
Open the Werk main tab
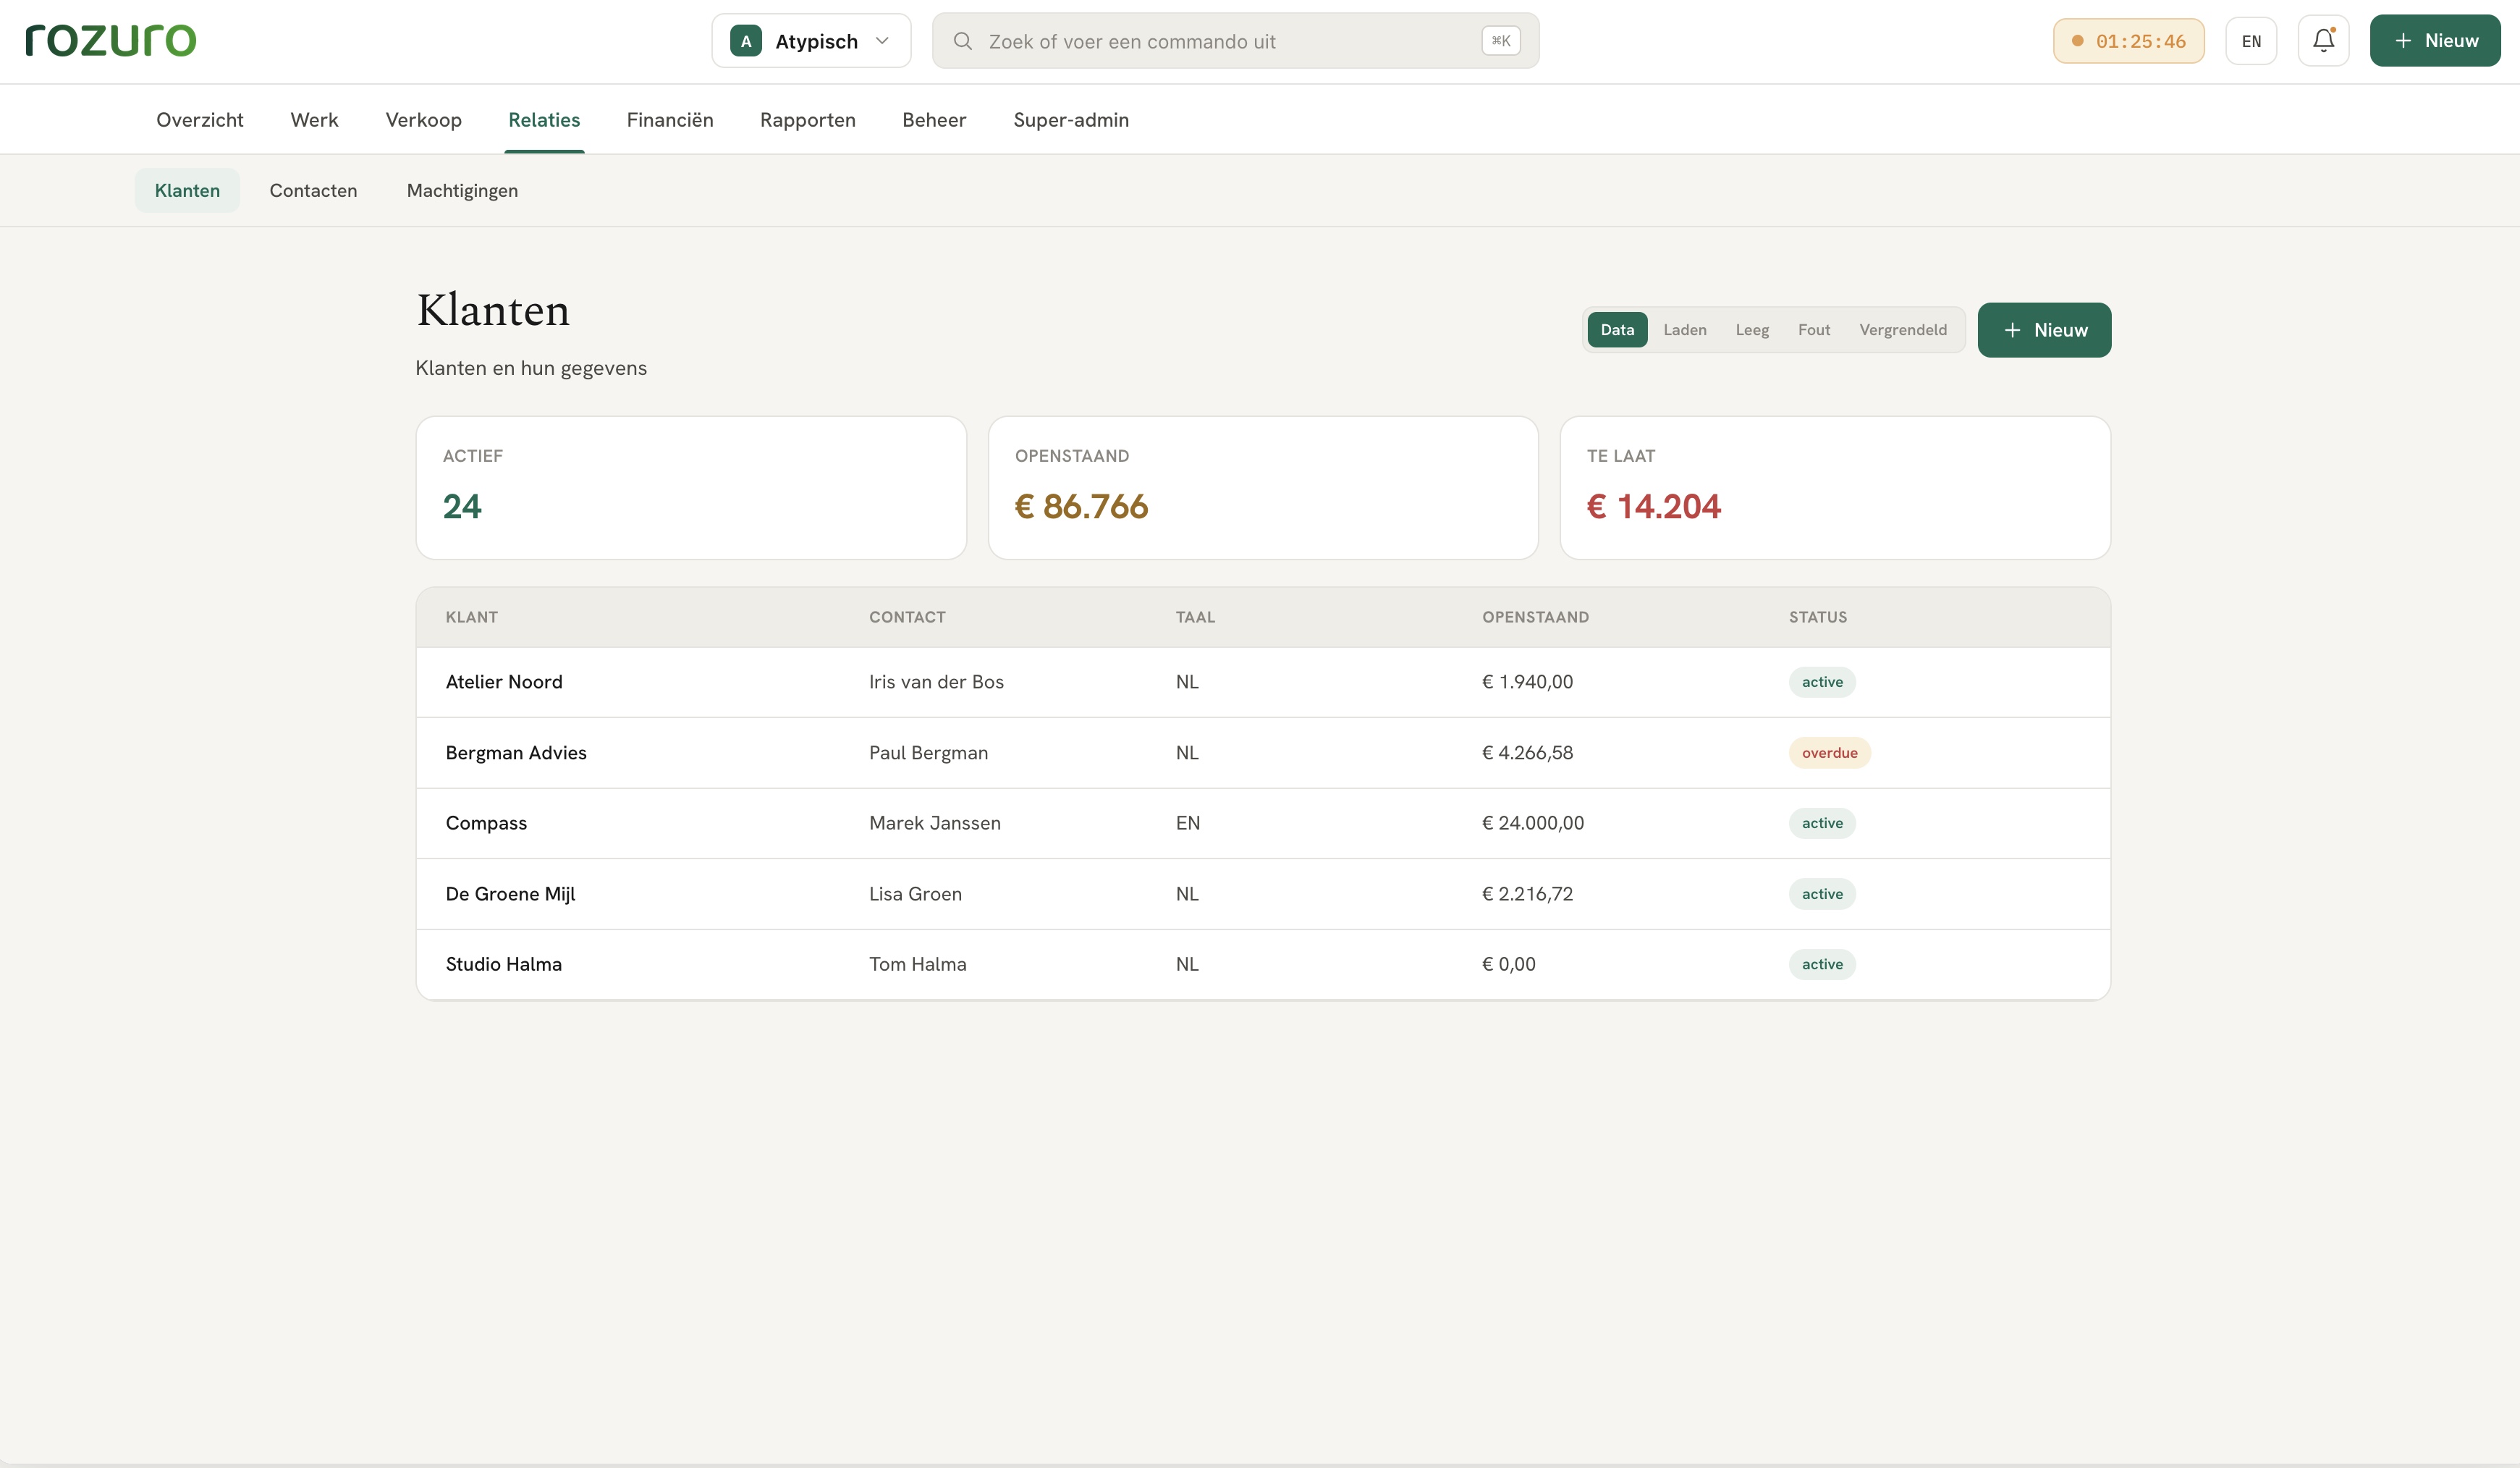pyautogui.click(x=314, y=120)
